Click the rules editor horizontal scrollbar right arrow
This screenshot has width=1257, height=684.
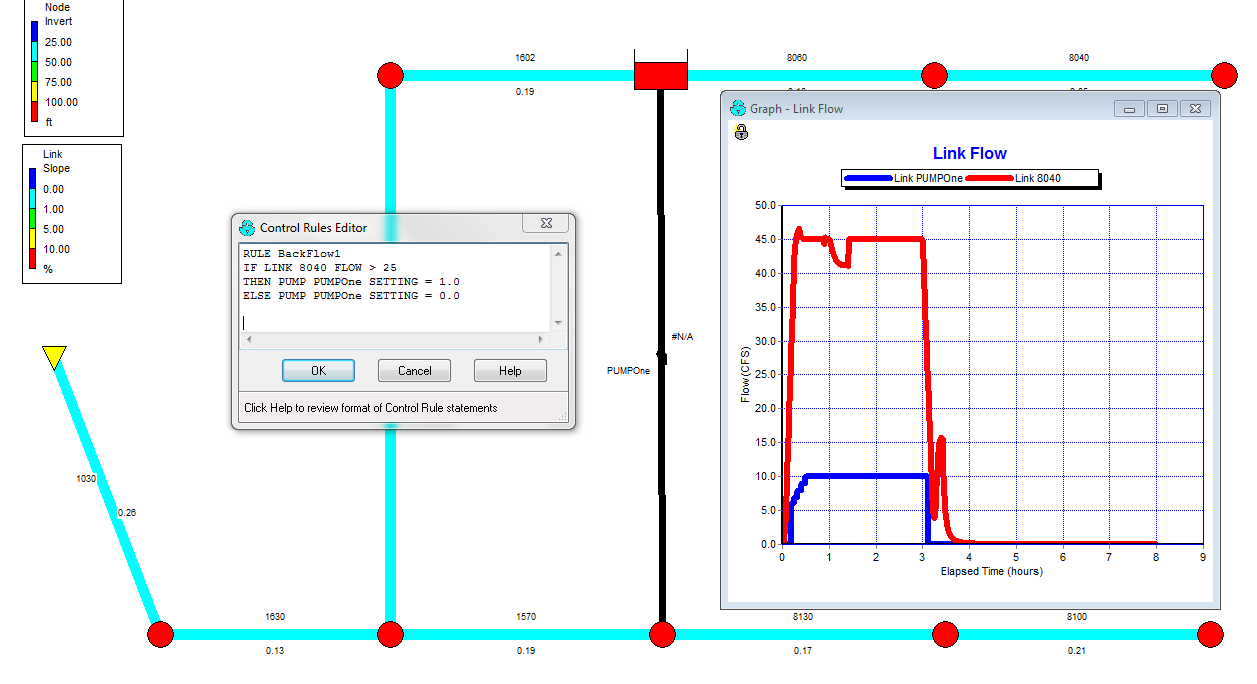[542, 340]
